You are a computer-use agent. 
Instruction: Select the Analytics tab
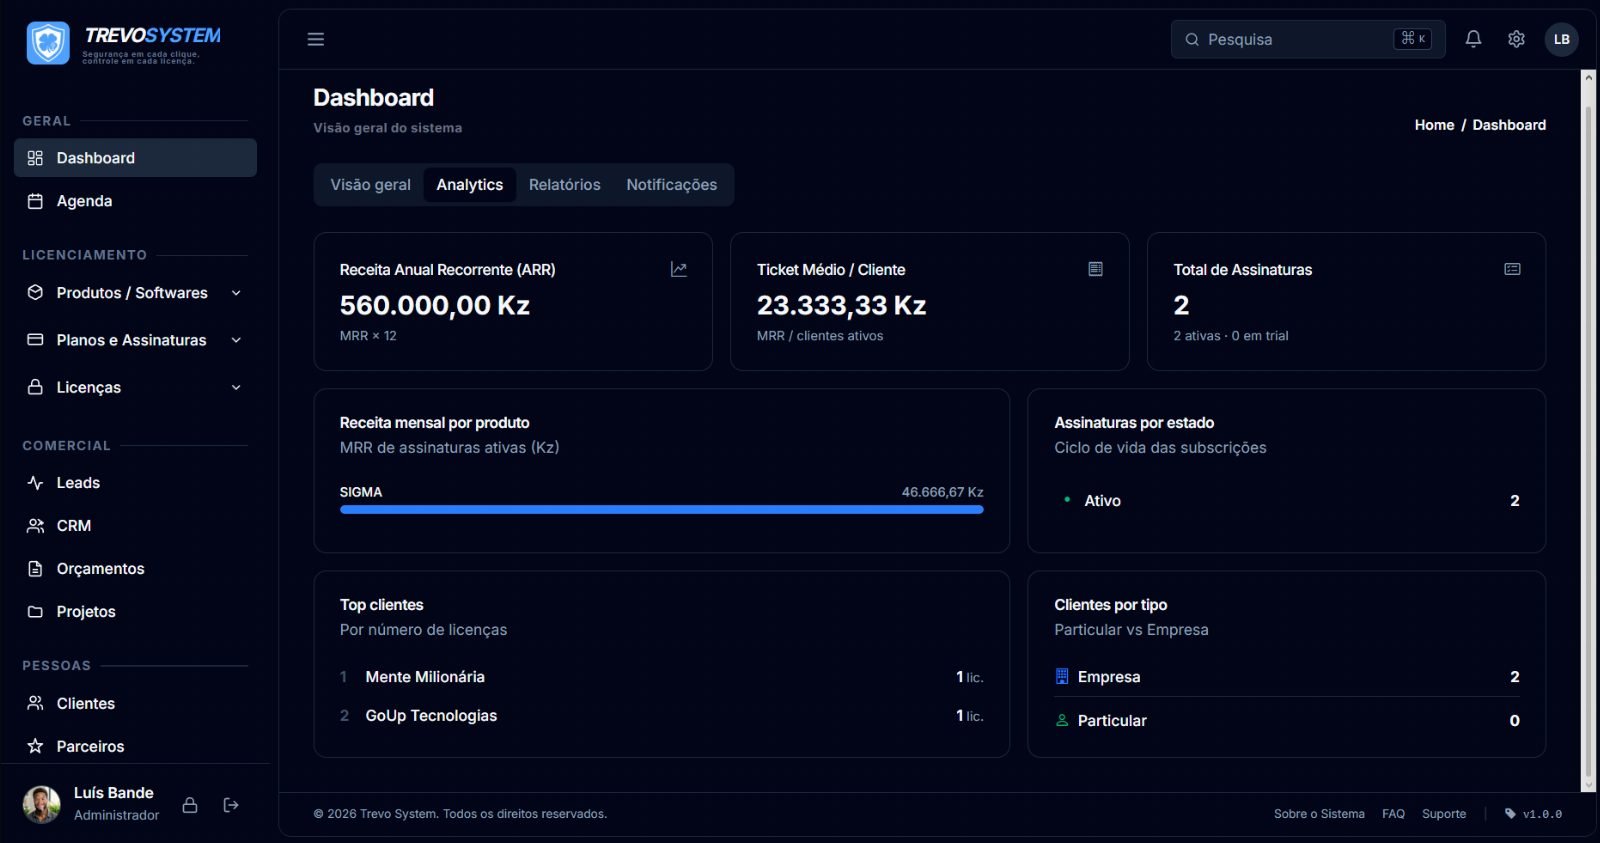point(470,185)
